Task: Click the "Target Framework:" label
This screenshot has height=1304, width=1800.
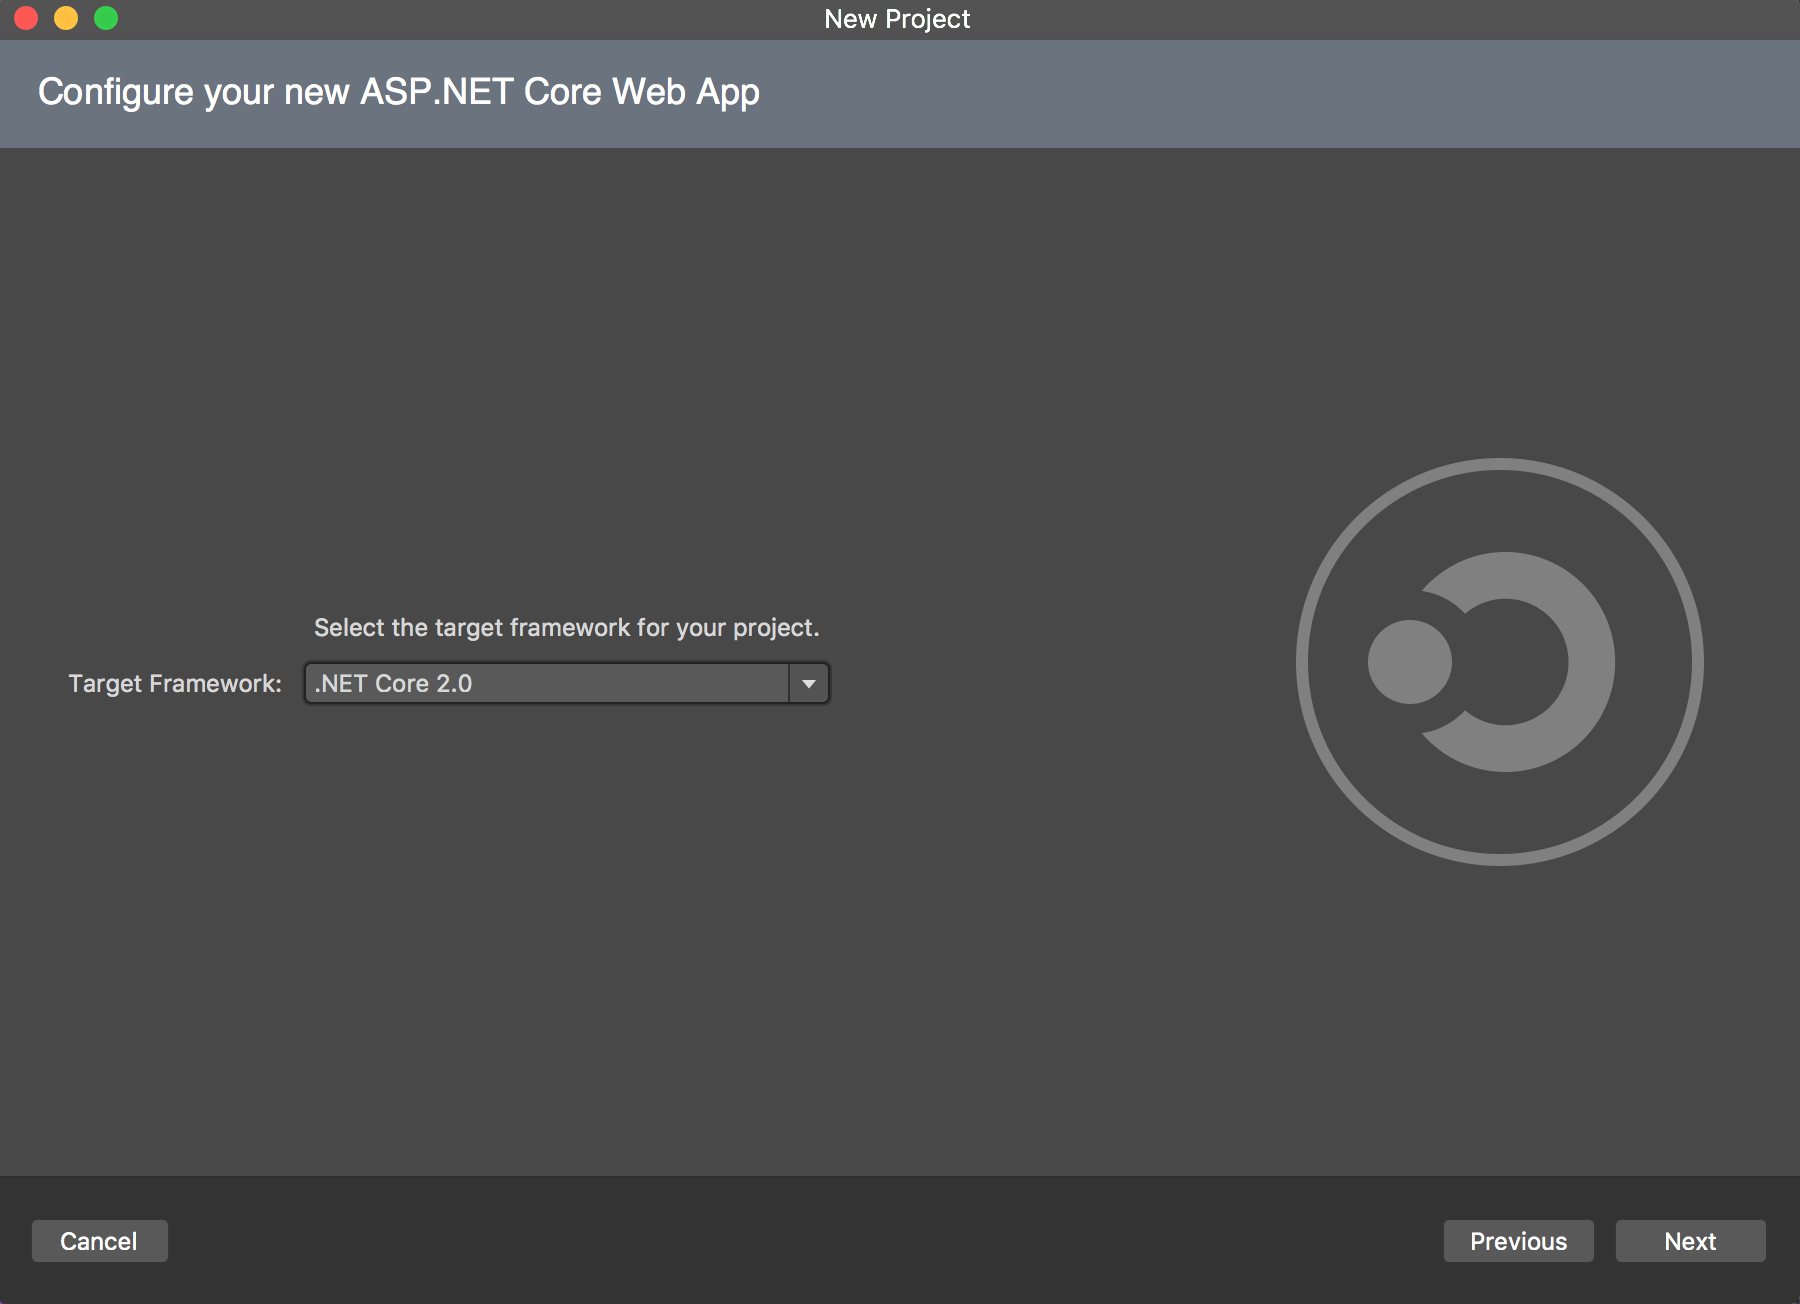Action: coord(175,684)
